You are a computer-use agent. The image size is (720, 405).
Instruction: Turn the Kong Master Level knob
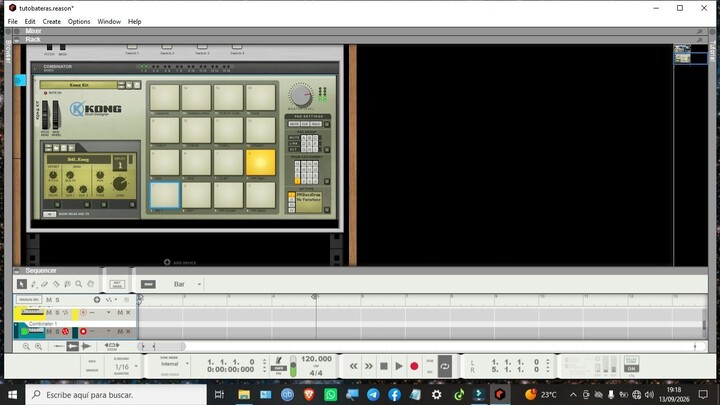tap(300, 96)
